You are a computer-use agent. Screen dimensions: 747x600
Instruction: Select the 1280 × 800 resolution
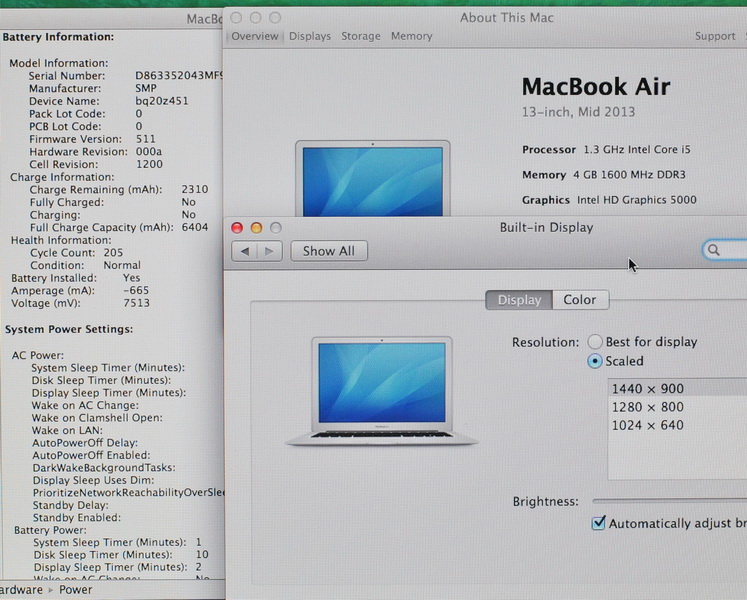point(677,407)
